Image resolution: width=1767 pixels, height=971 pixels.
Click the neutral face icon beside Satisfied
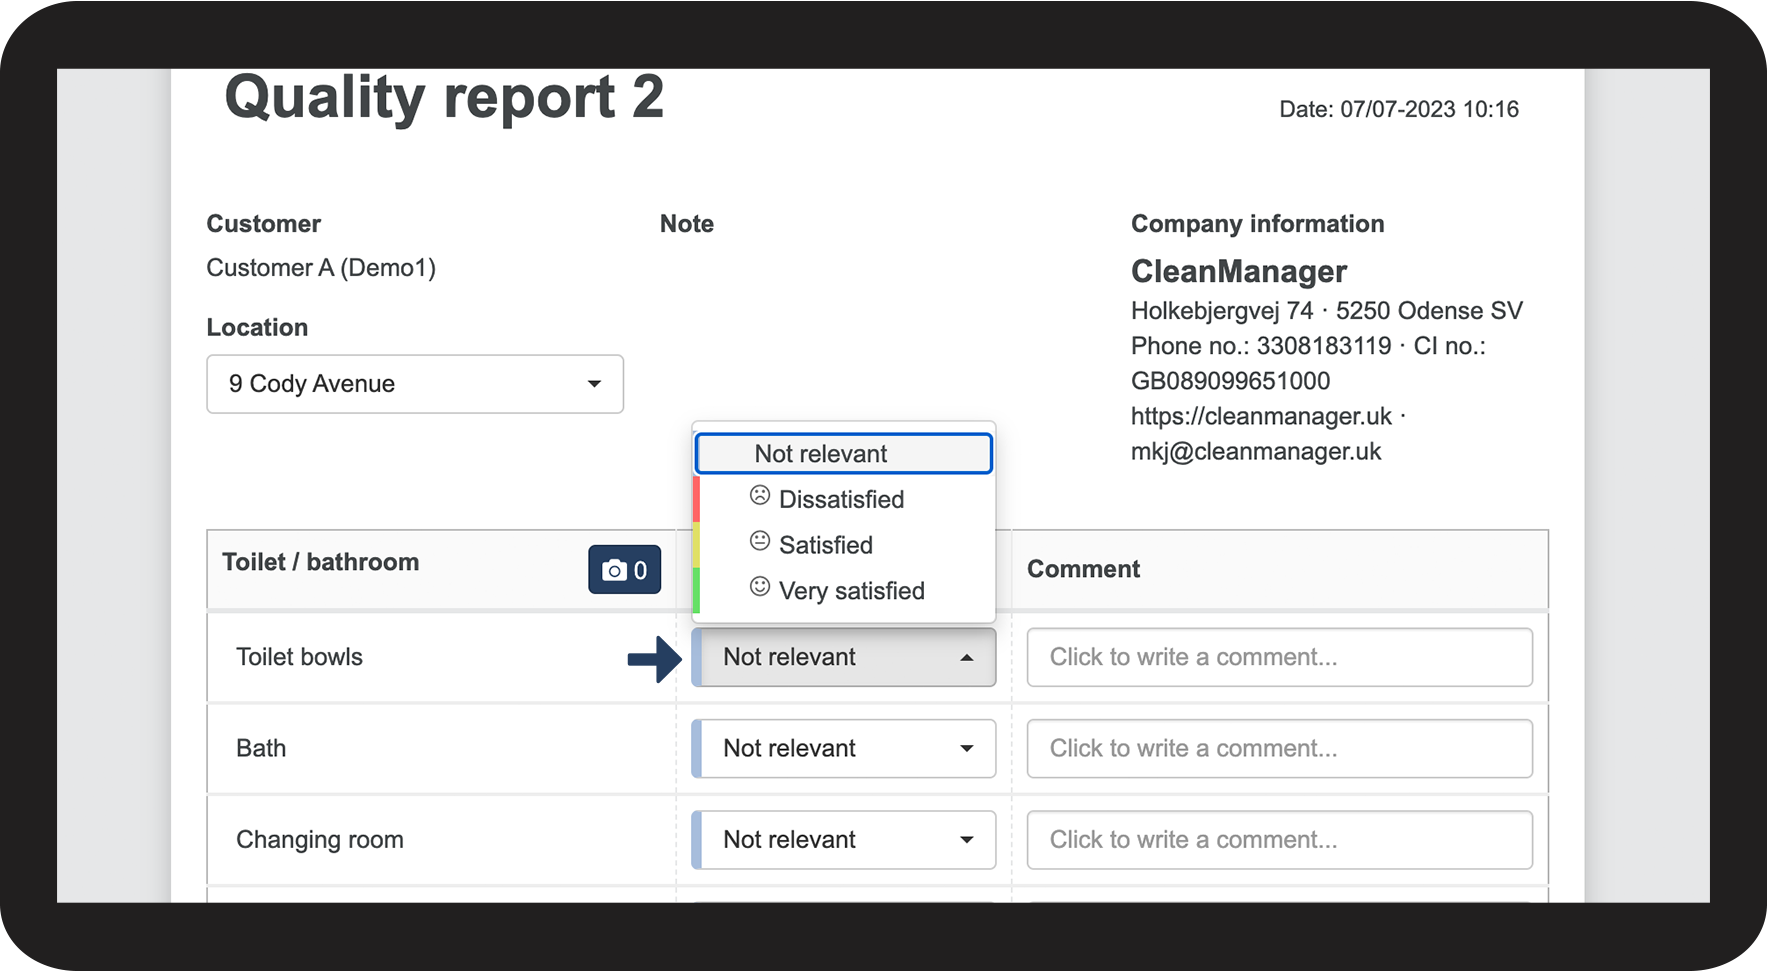click(x=760, y=542)
